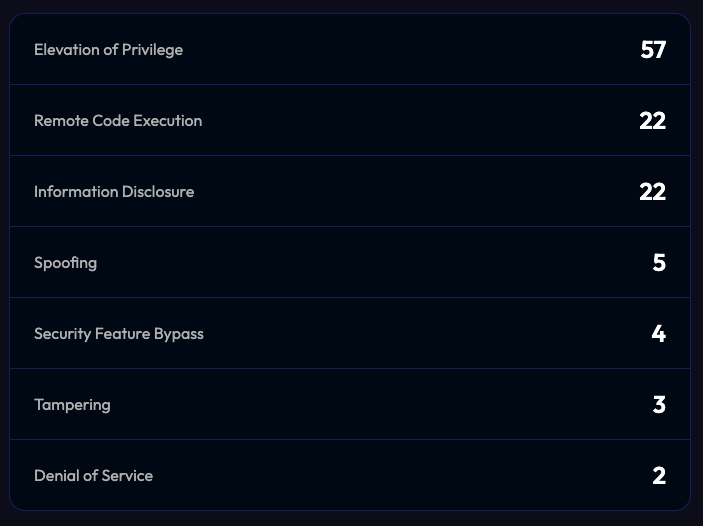Click the count 22 beside Information Disclosure
This screenshot has width=703, height=526.
[x=652, y=192]
